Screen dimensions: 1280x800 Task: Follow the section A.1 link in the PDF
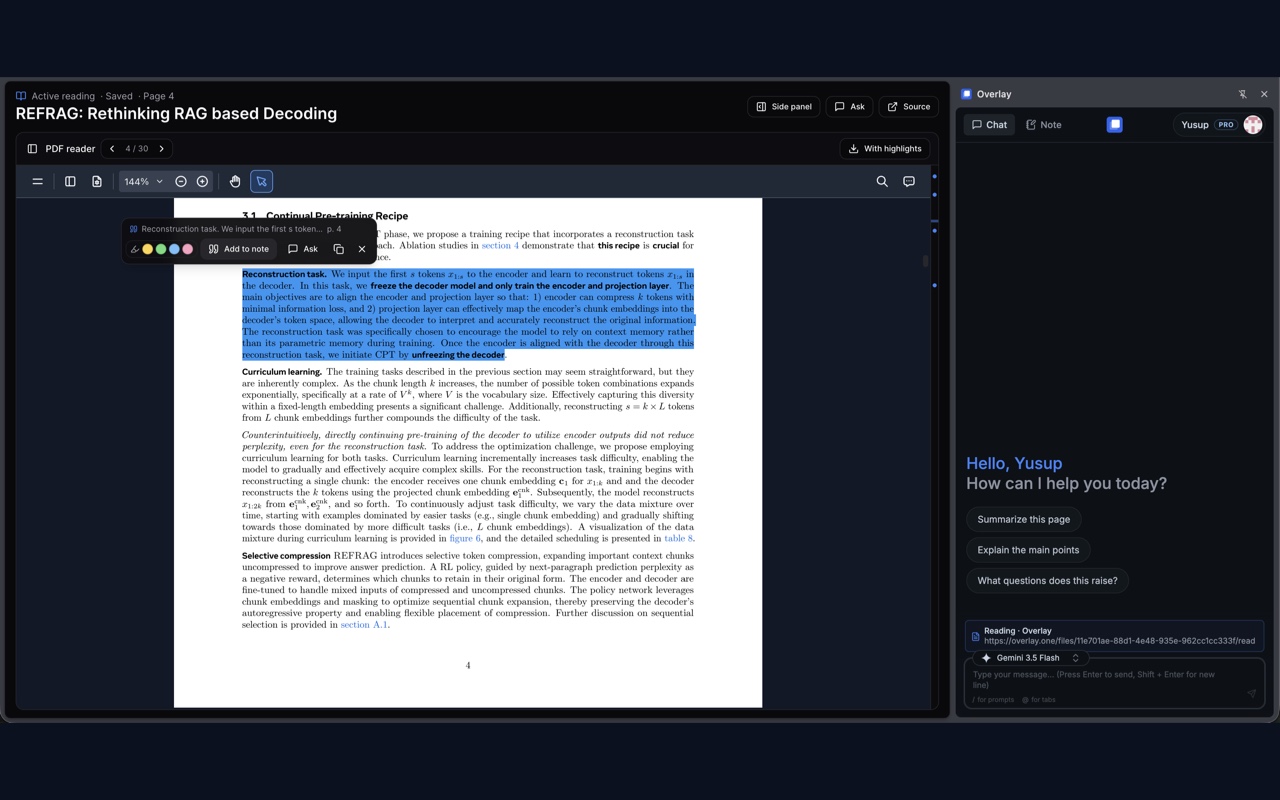pyautogui.click(x=364, y=625)
